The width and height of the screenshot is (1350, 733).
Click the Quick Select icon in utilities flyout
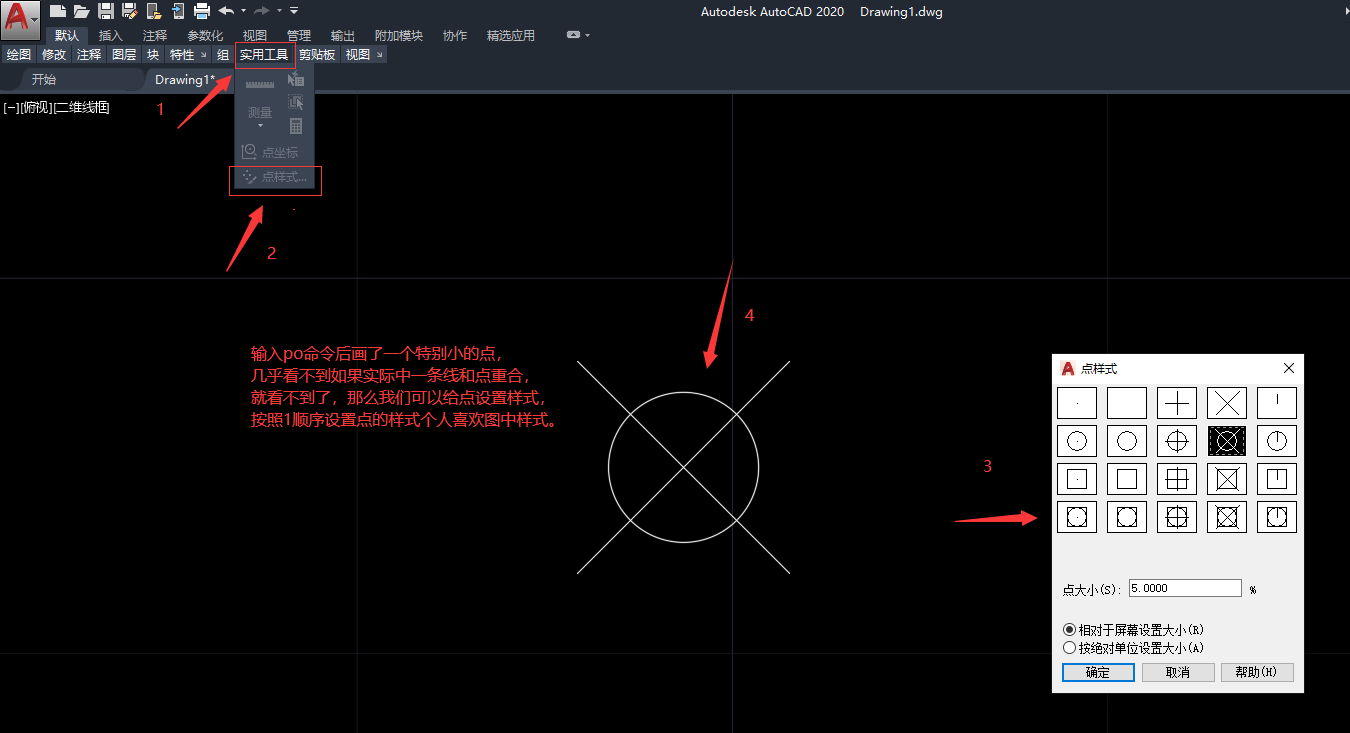(x=296, y=79)
